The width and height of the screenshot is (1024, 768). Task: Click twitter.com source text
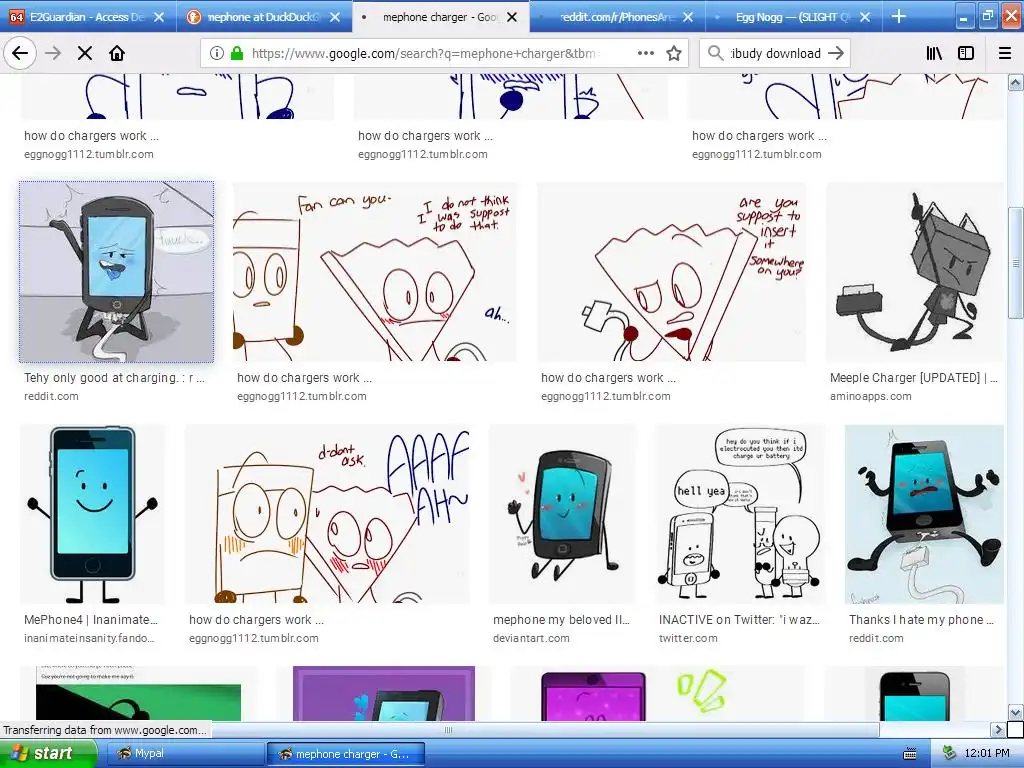click(x=688, y=639)
